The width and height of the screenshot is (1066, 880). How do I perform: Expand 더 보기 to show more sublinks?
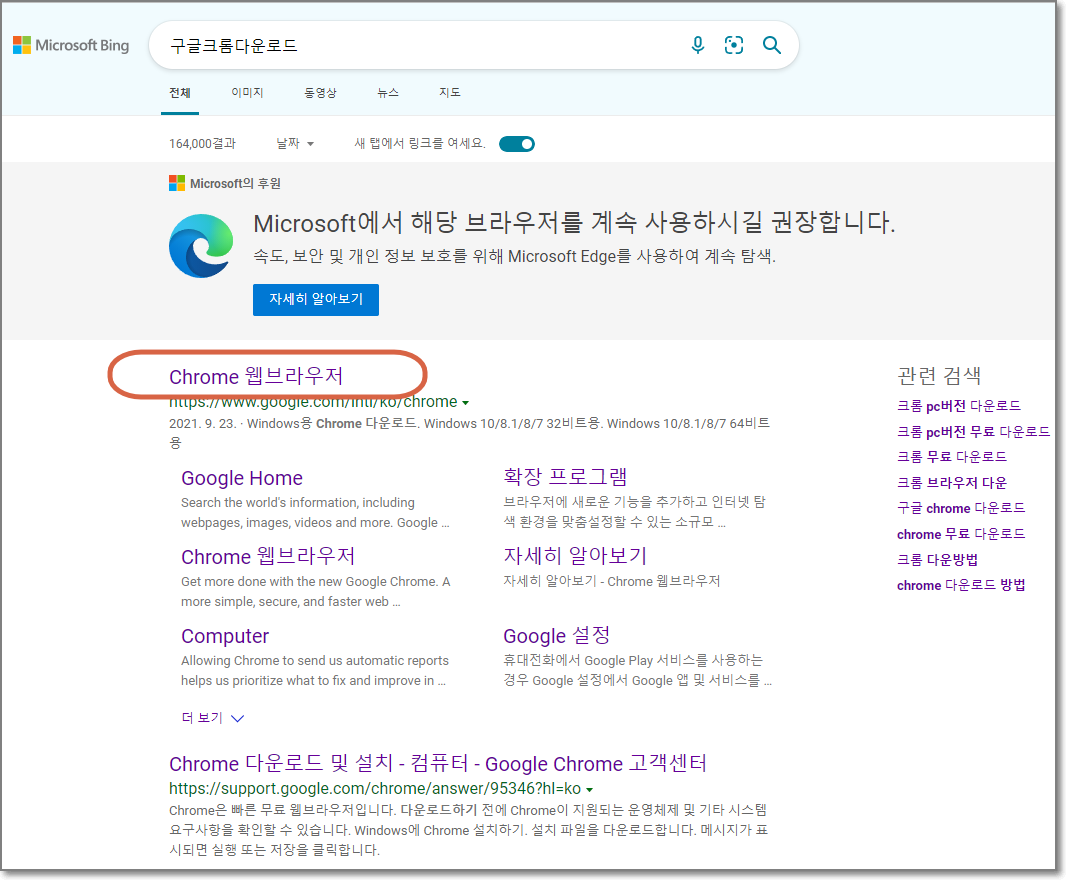coord(213,717)
